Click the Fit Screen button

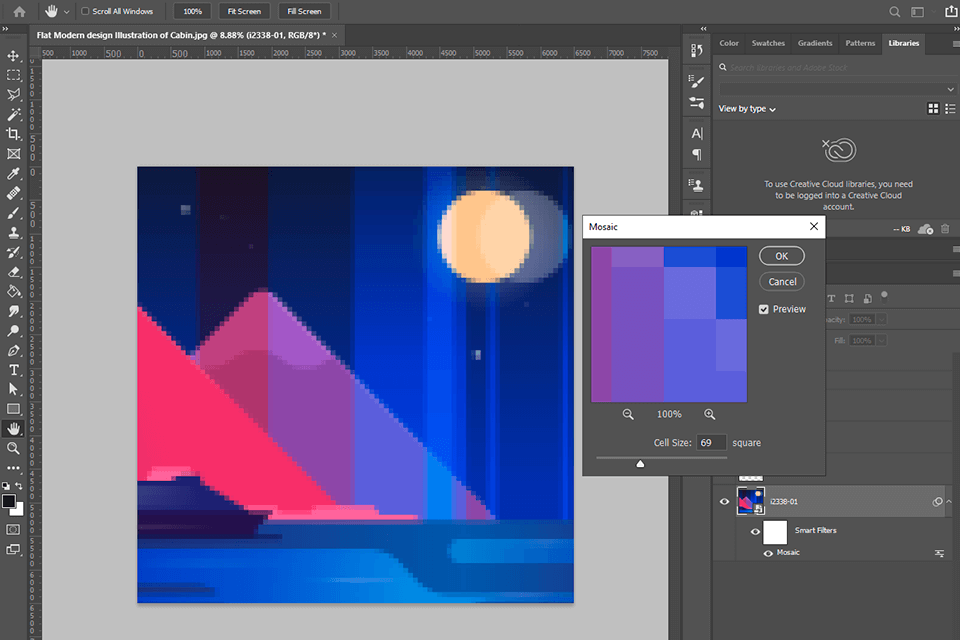coord(244,12)
